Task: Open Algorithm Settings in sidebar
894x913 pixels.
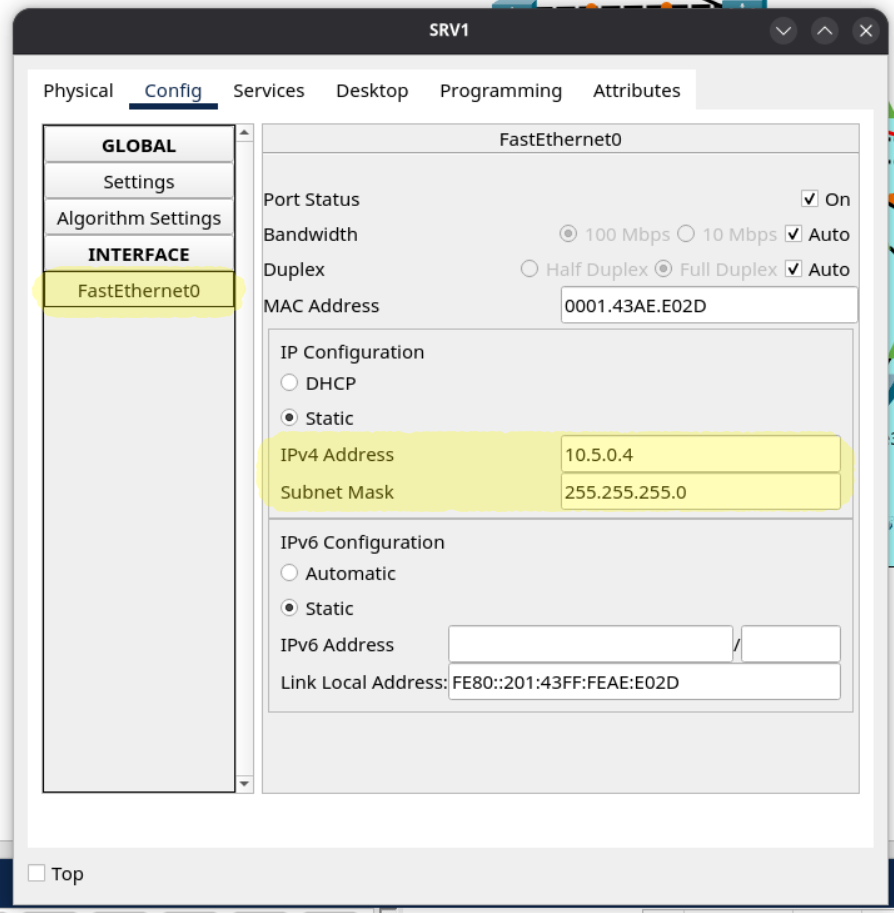Action: pyautogui.click(x=138, y=218)
